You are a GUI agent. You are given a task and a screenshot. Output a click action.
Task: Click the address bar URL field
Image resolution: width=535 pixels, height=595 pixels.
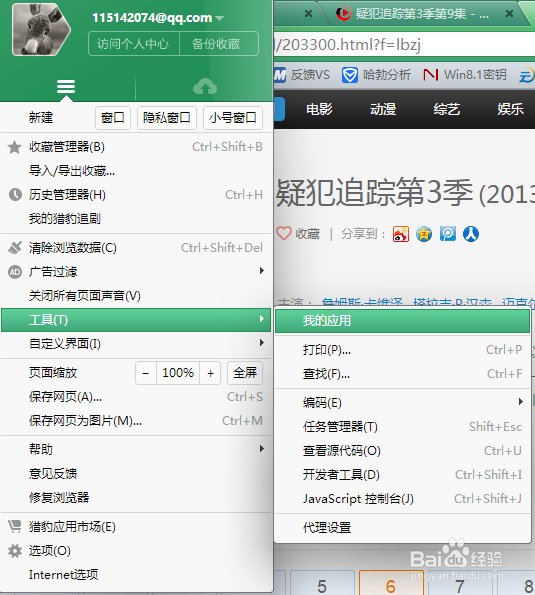(404, 44)
